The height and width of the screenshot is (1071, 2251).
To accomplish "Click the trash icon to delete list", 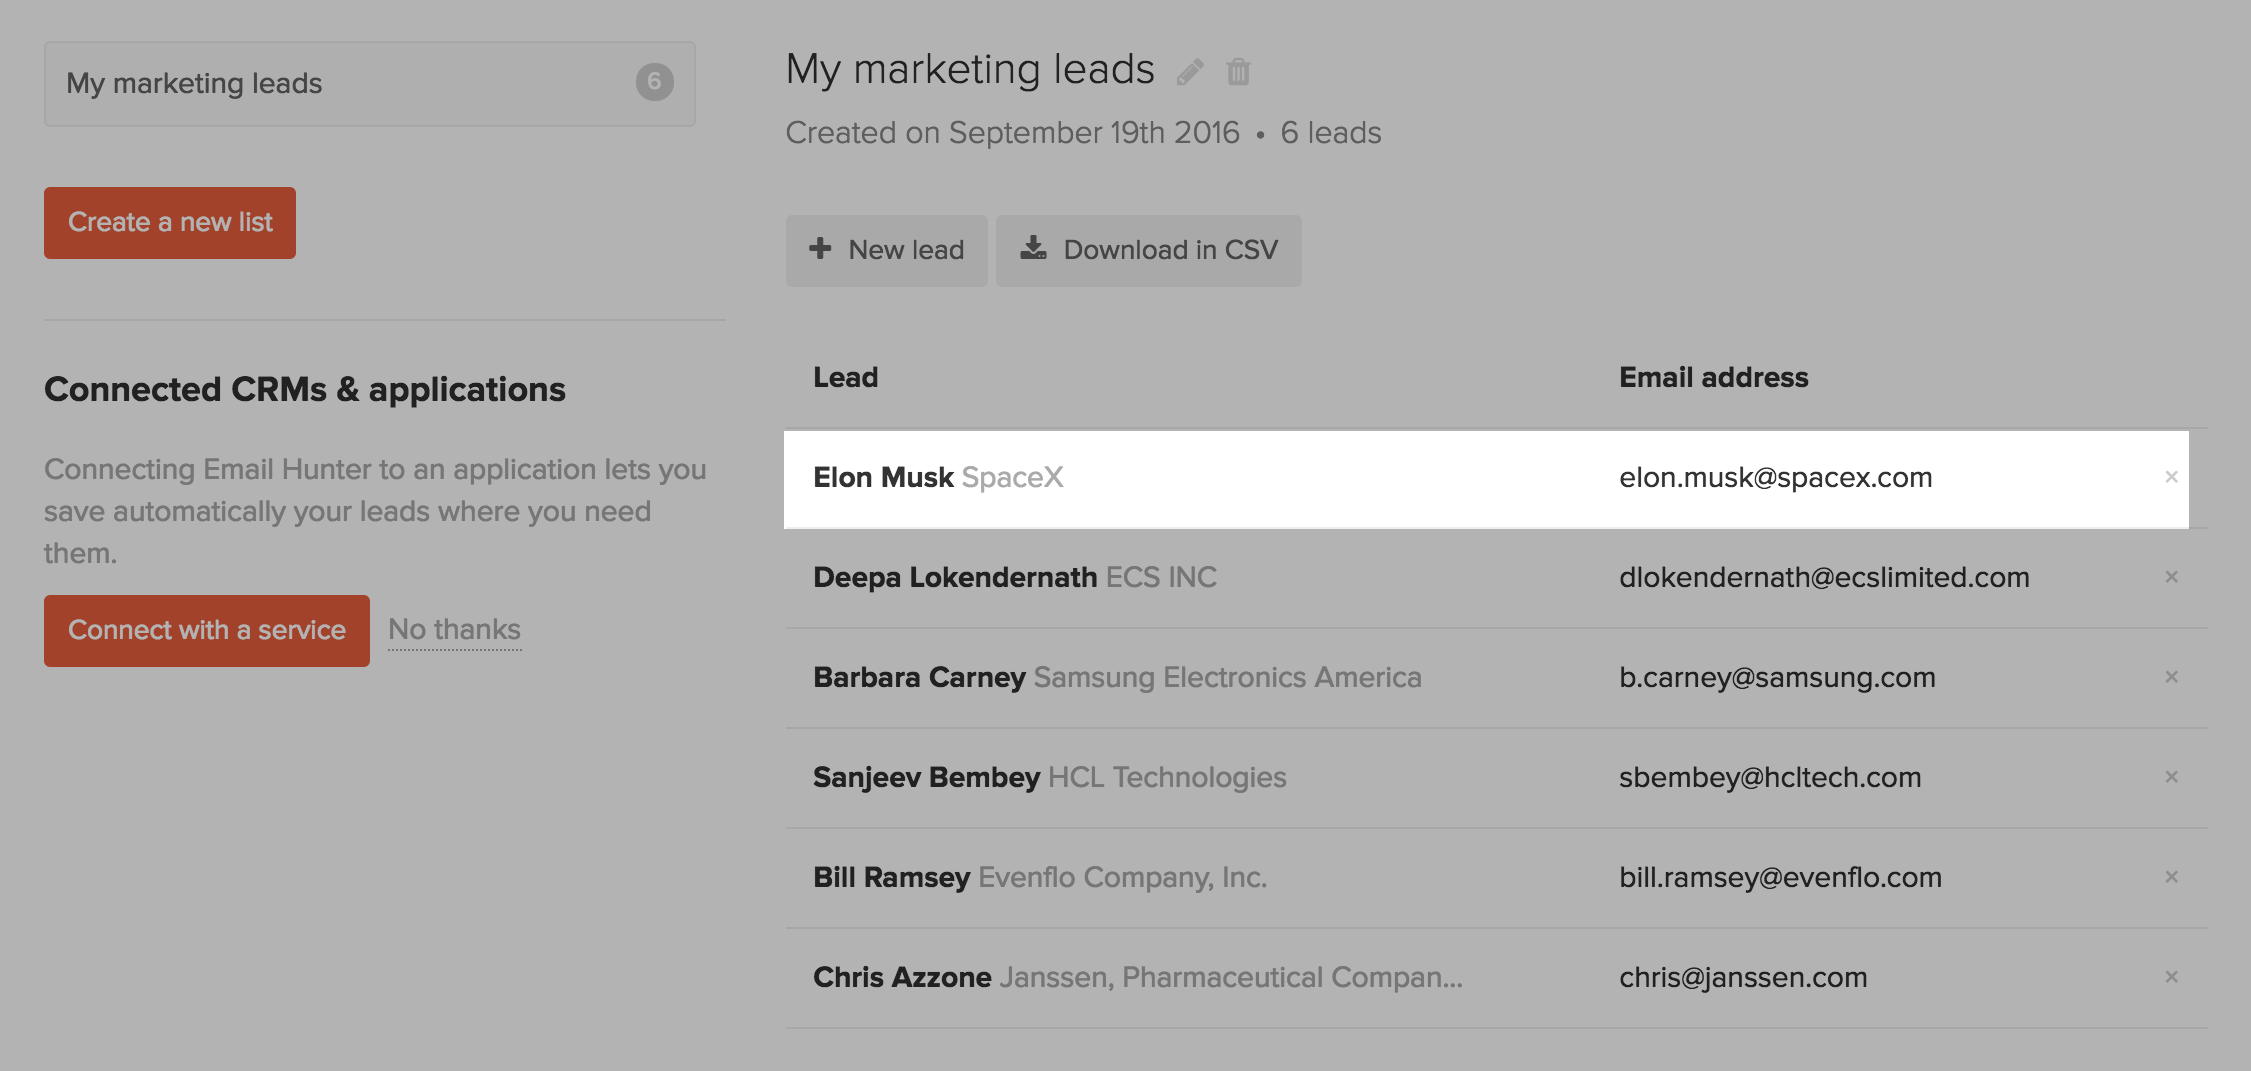I will click(1238, 72).
